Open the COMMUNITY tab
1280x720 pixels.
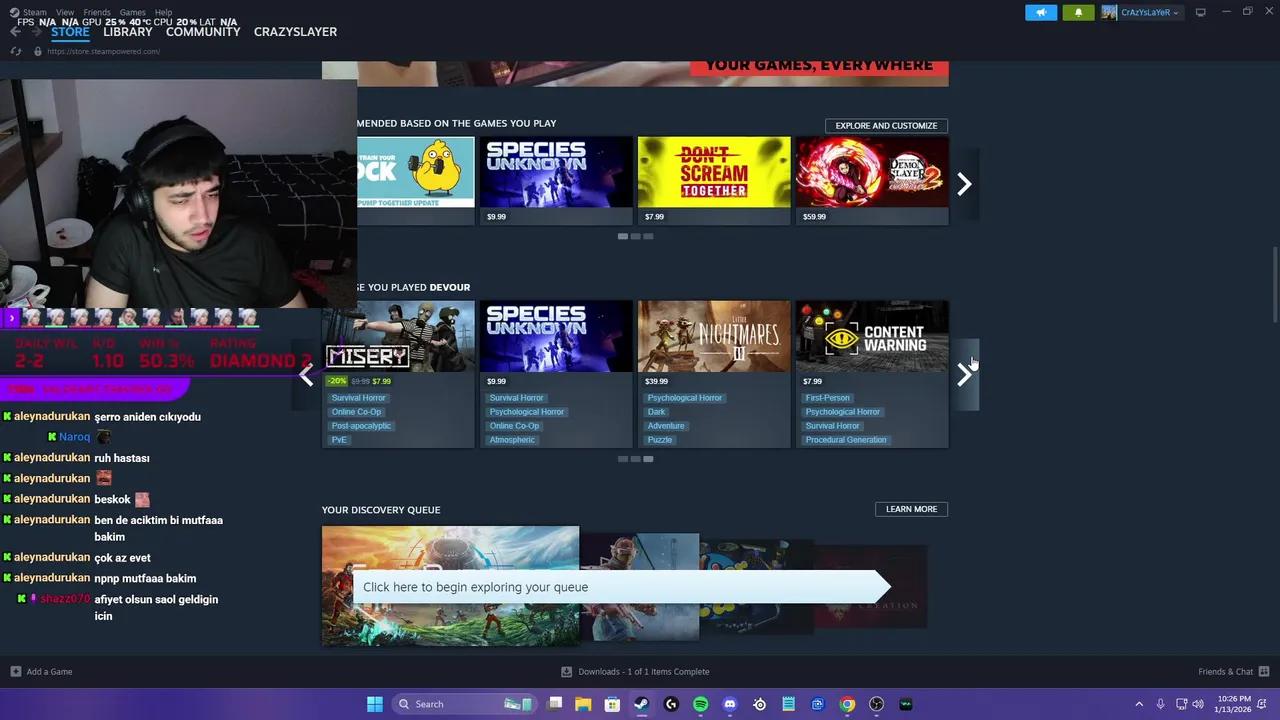pos(203,32)
